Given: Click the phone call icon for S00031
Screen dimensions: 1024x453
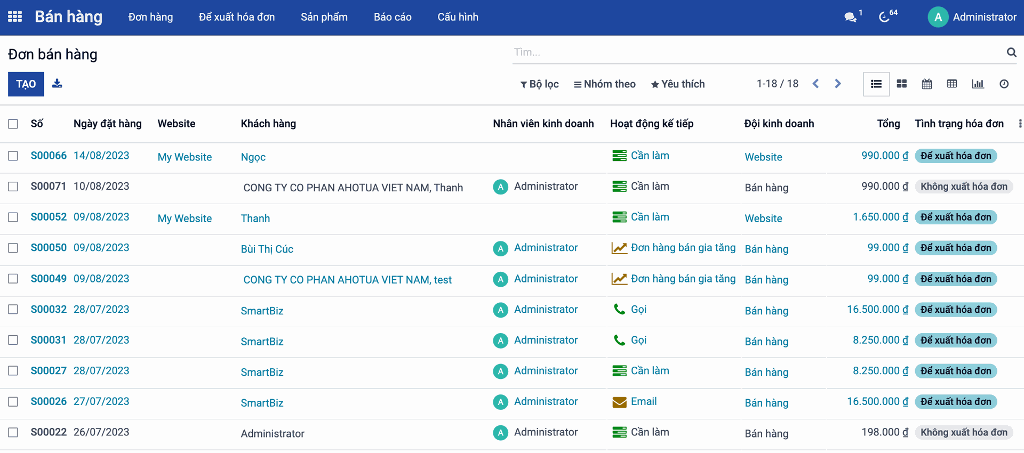Looking at the screenshot, I should pos(619,340).
